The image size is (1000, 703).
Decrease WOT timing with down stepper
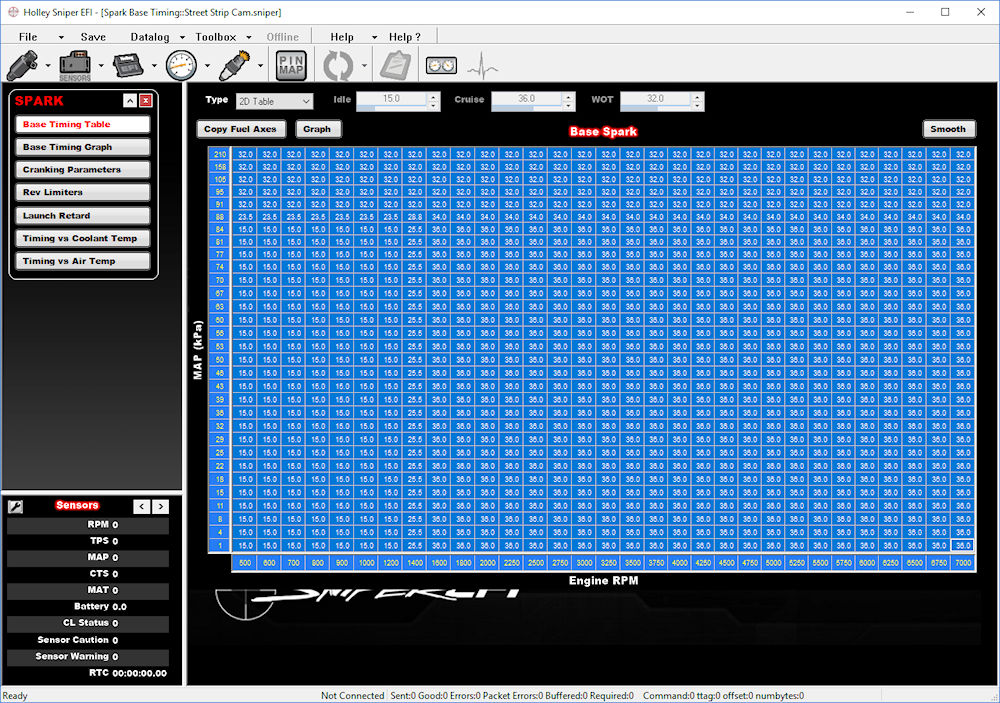pyautogui.click(x=698, y=105)
